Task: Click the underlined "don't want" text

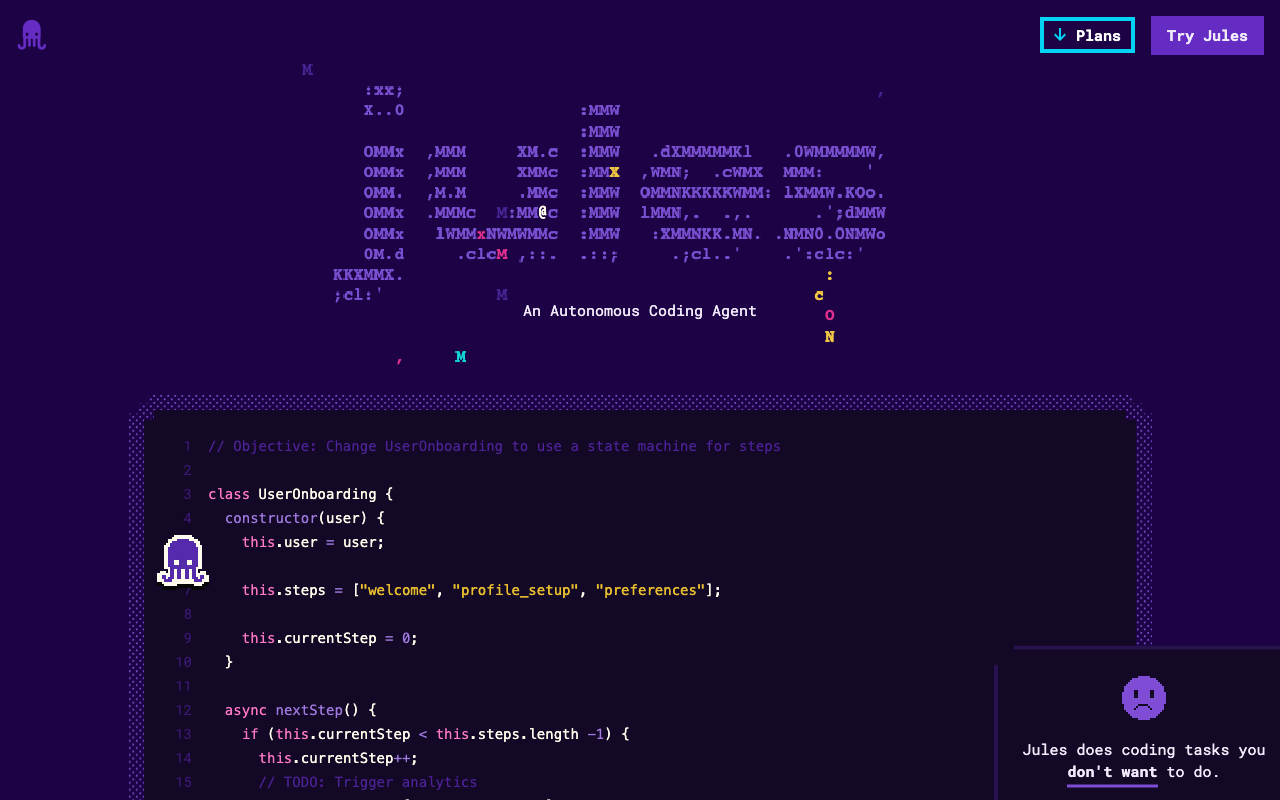Action: point(1112,772)
